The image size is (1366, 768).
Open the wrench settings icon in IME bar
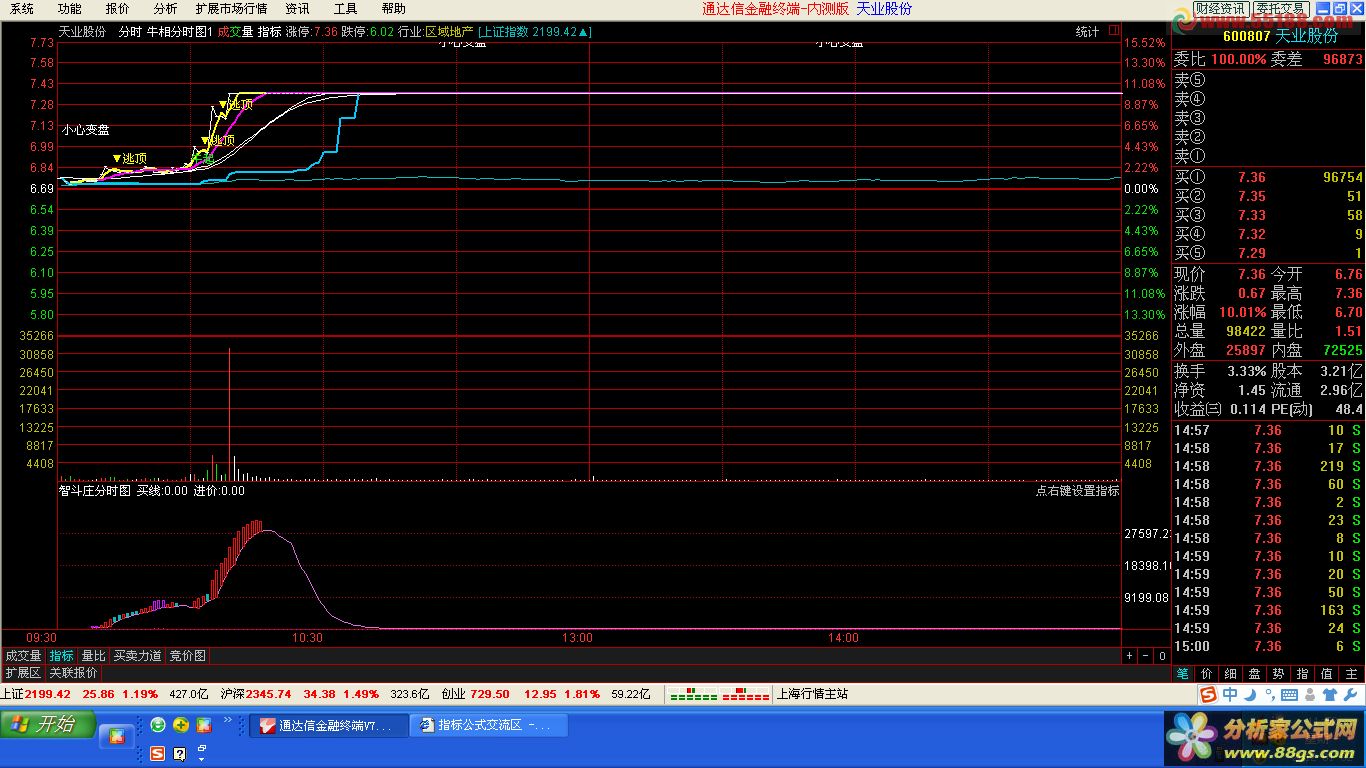coord(1350,695)
